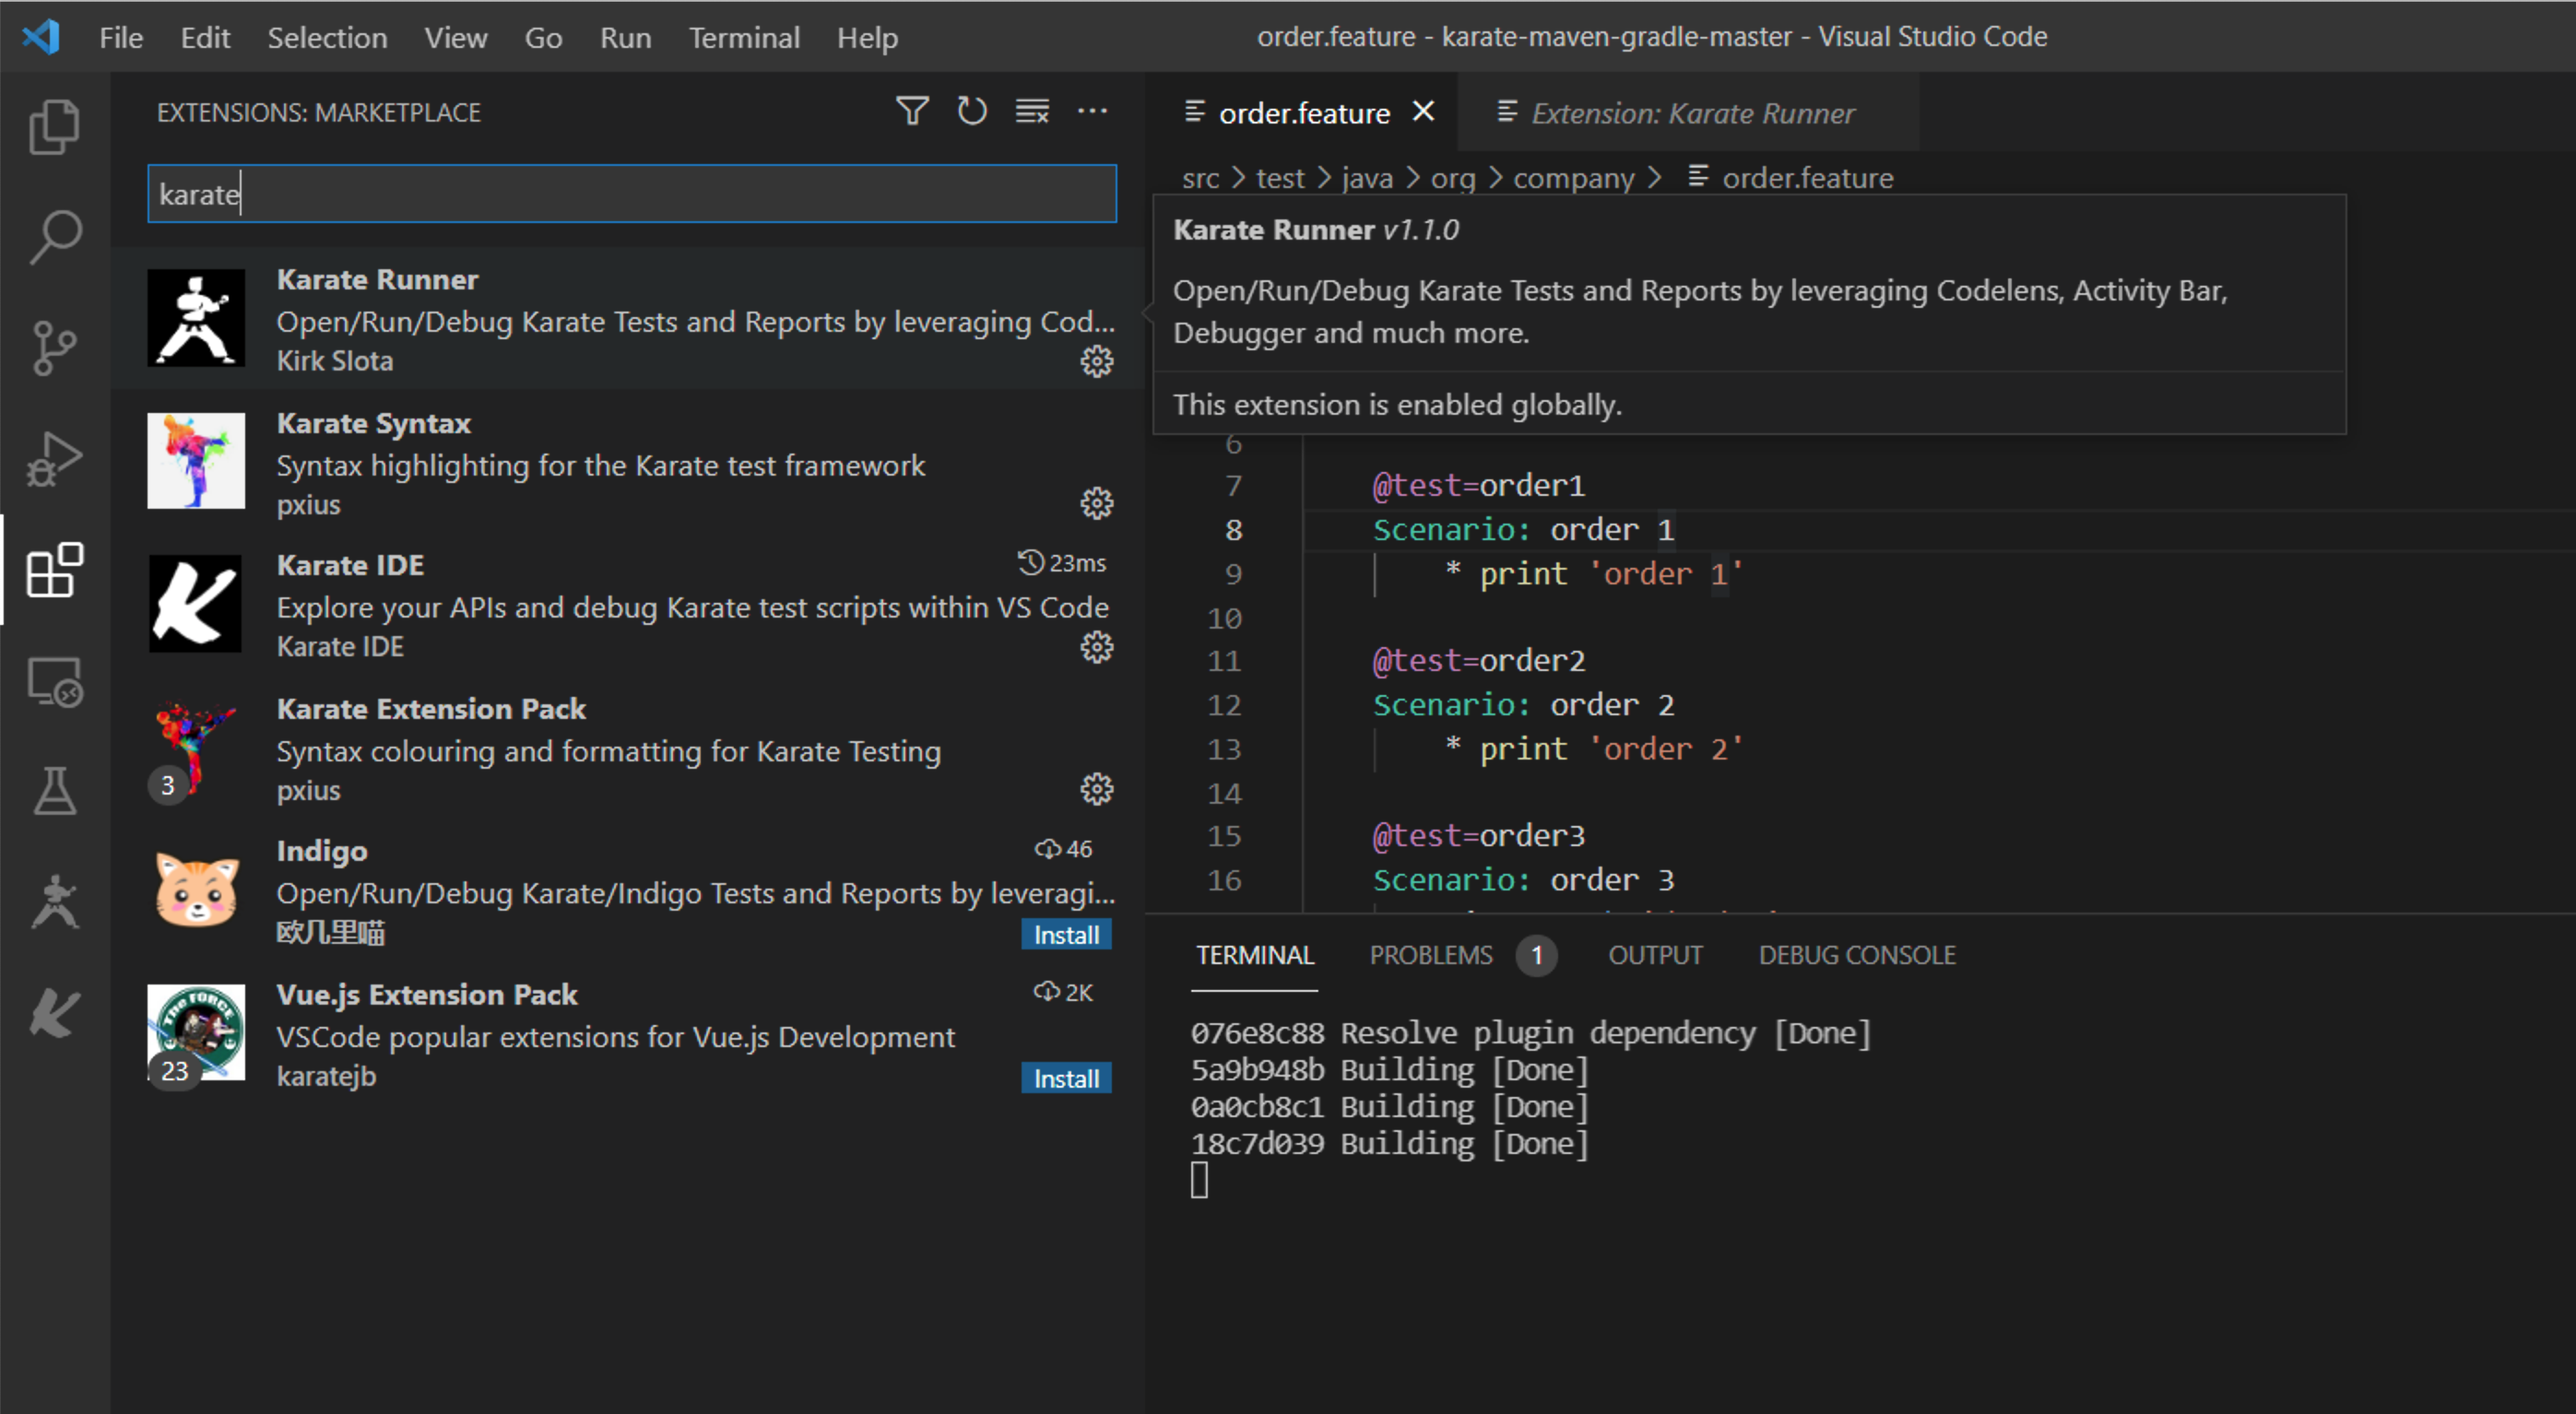This screenshot has width=2576, height=1414.
Task: Open the Remote Explorer view
Action: click(55, 682)
